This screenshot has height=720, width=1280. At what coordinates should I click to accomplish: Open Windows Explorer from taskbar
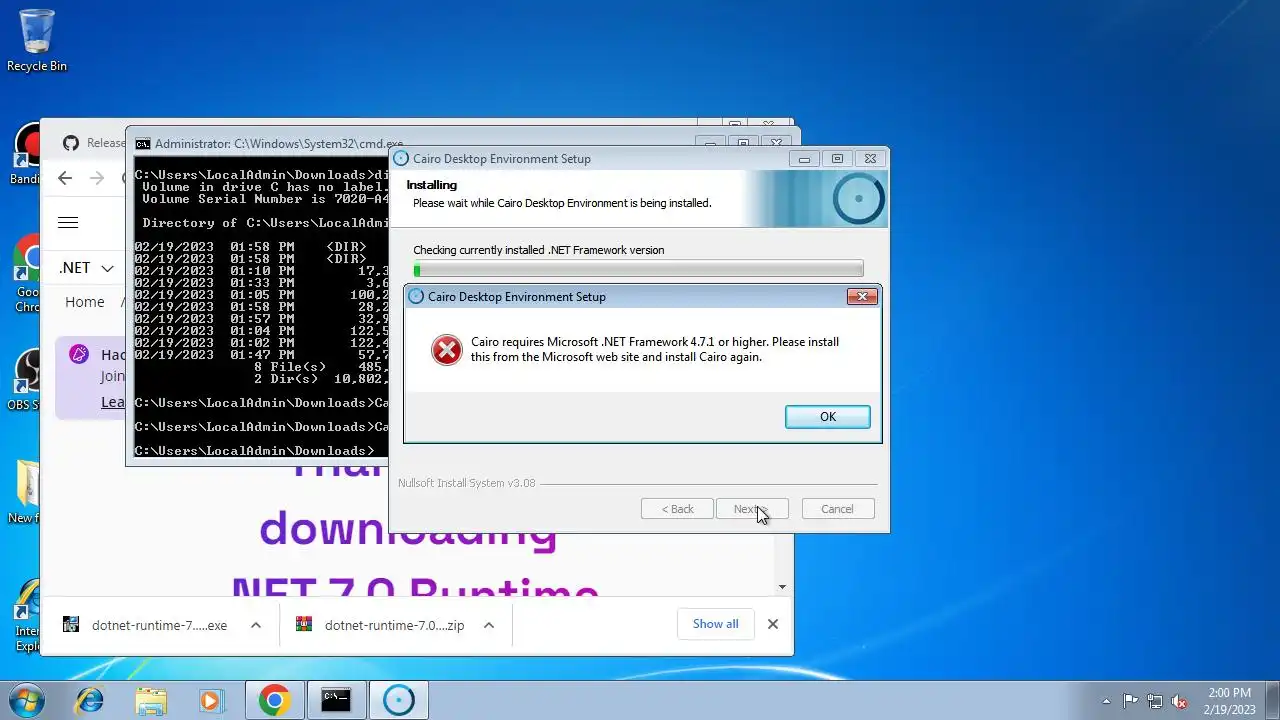tap(151, 700)
